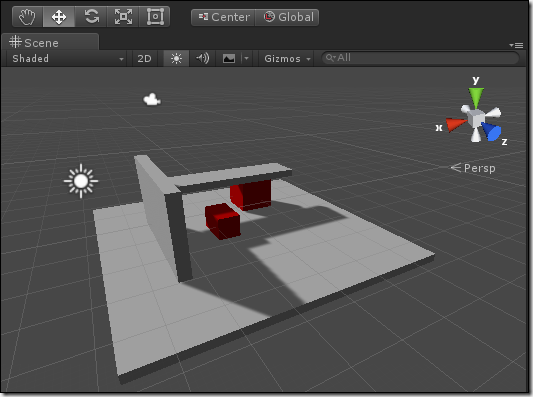Click the blue Z axis cone
Image resolution: width=533 pixels, height=397 pixels.
[492, 131]
